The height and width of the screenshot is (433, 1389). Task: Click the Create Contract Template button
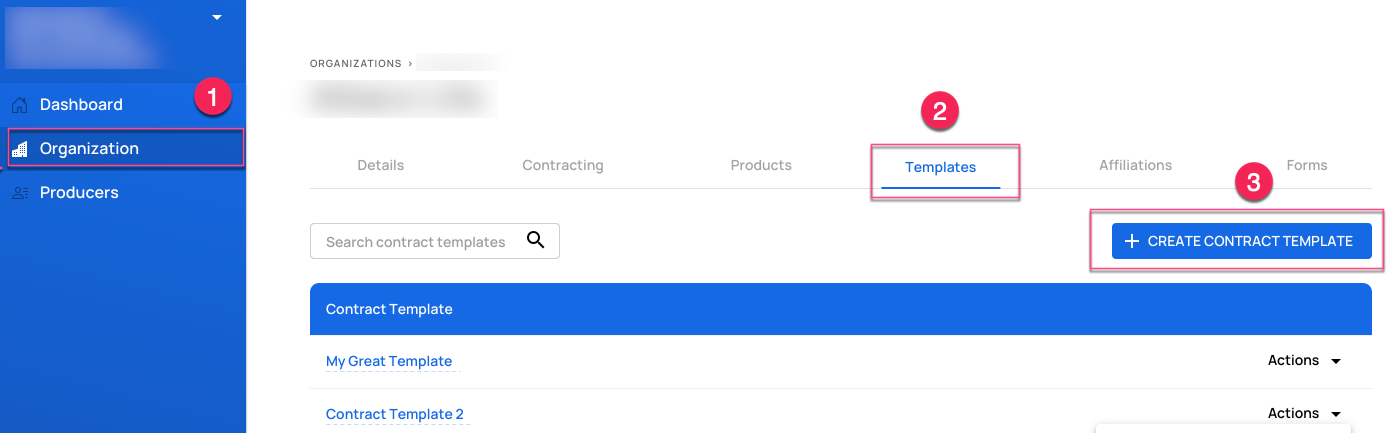1241,241
